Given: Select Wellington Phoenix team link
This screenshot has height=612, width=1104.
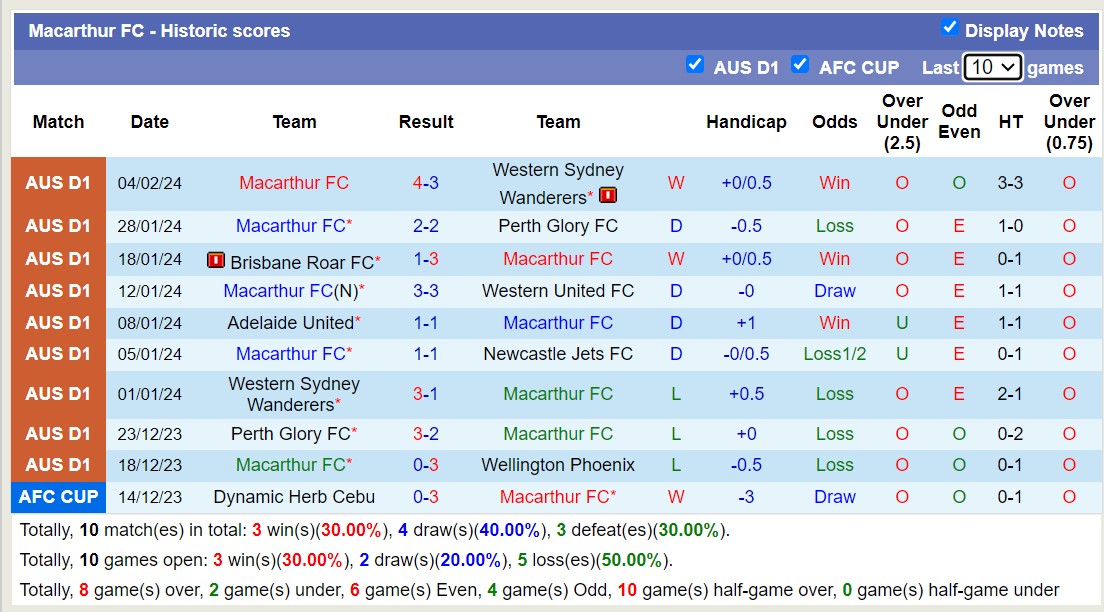Looking at the screenshot, I should coord(558,465).
